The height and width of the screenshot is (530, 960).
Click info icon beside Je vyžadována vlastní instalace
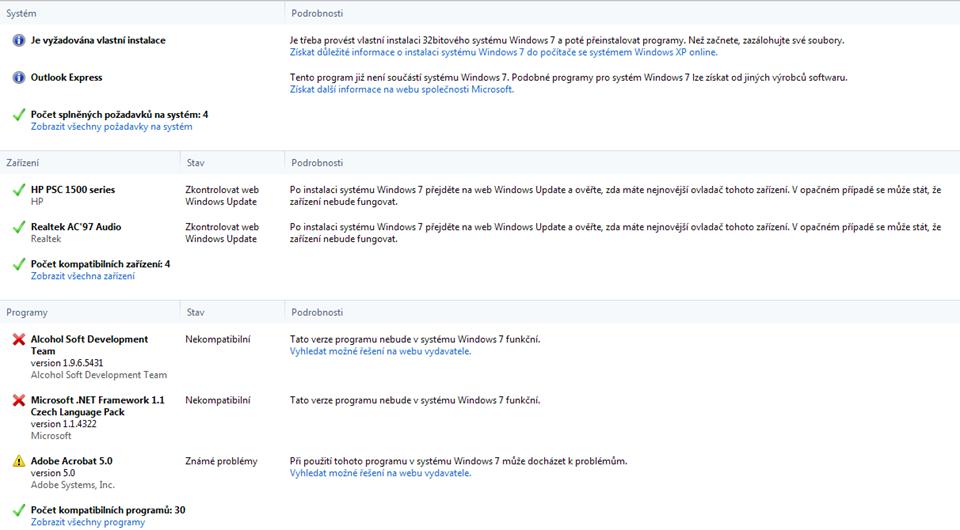[19, 40]
